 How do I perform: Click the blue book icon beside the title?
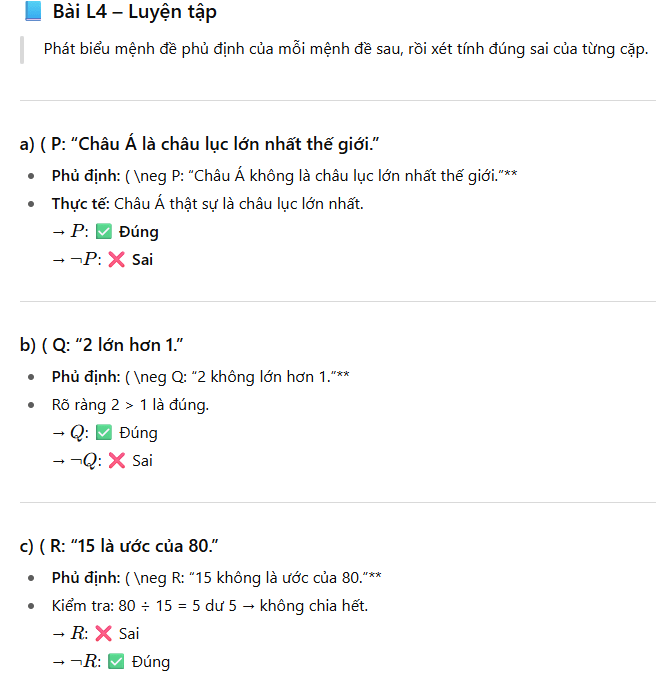[32, 13]
